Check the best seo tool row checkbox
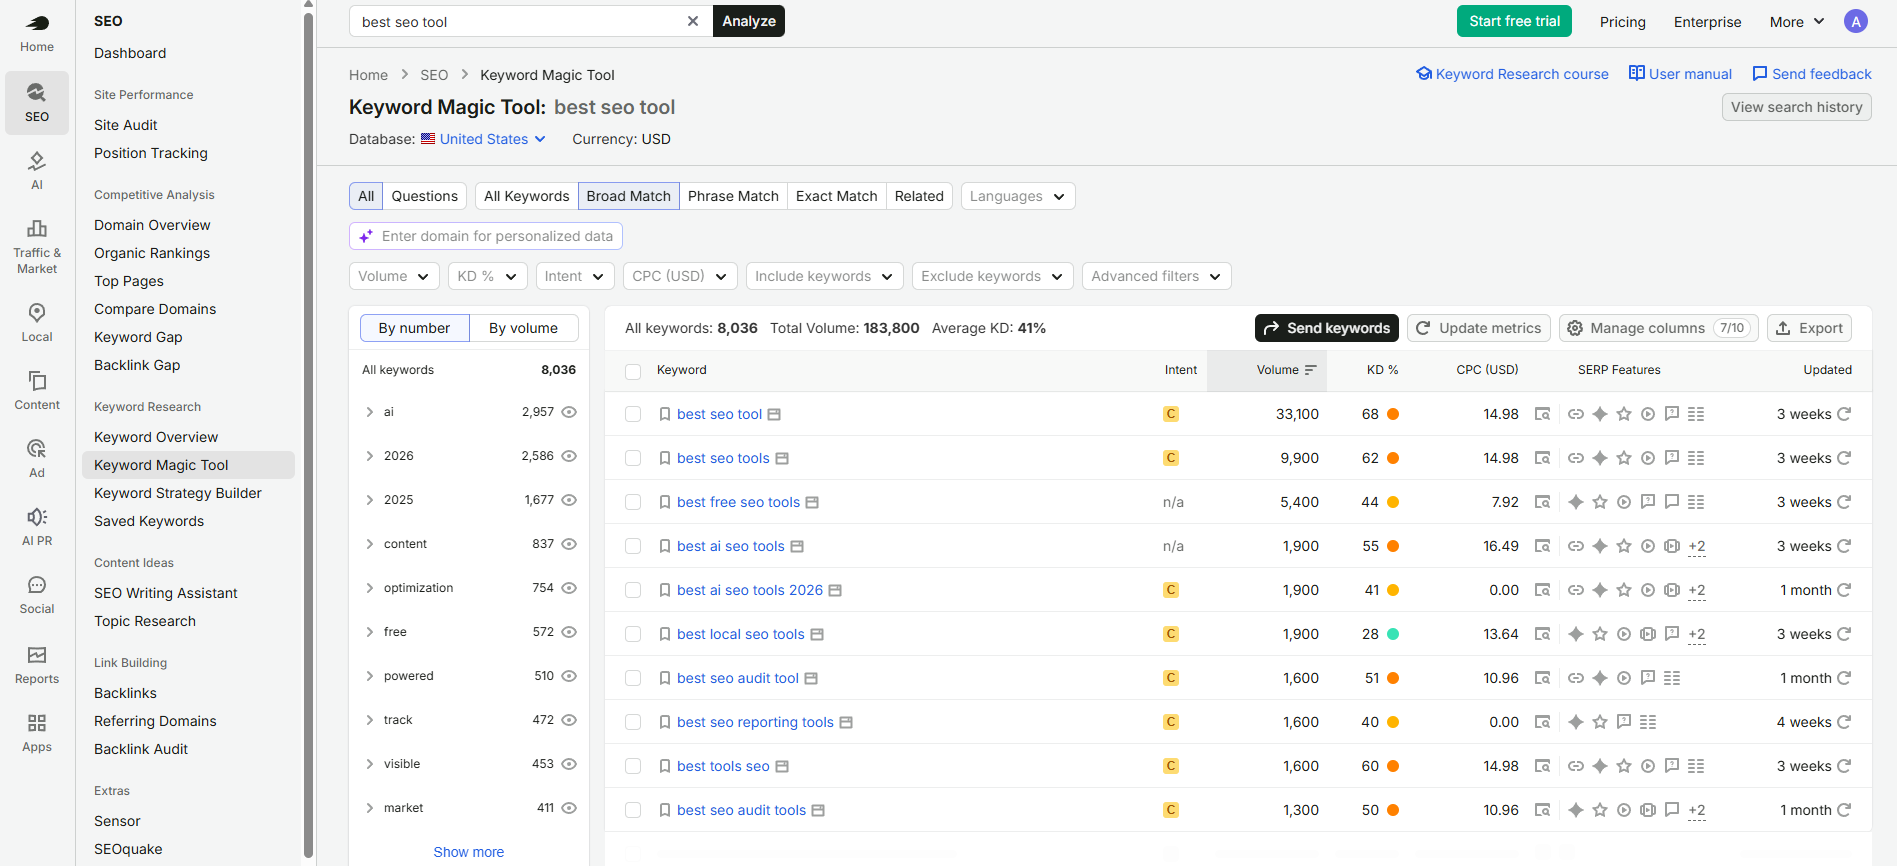Screen dimensions: 1897x866 pos(633,414)
